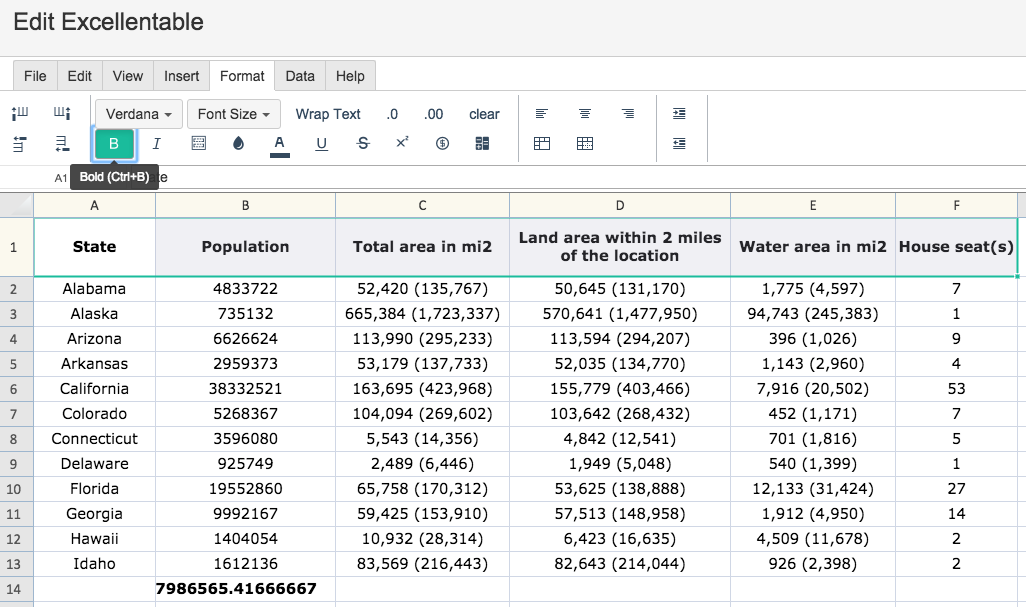This screenshot has height=607, width=1026.
Task: Apply strikethrough to text
Action: (x=362, y=144)
